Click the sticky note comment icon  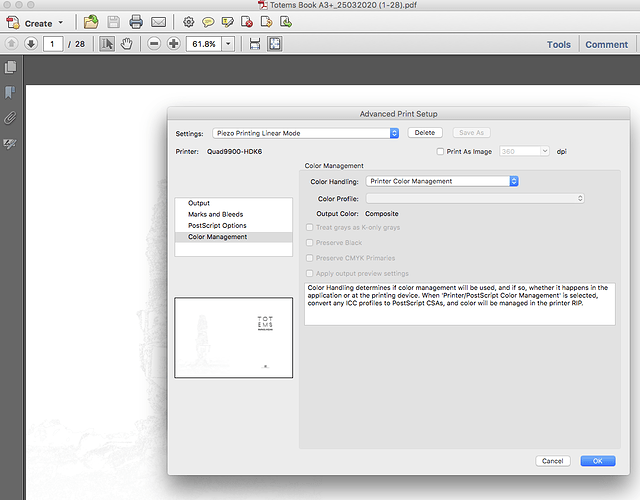point(208,22)
